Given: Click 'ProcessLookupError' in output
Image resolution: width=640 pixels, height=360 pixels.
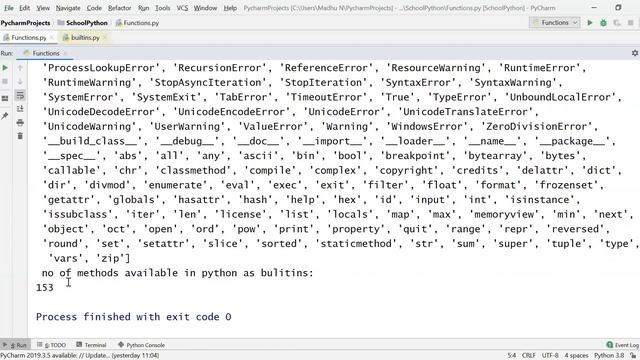Looking at the screenshot, I should click(102, 68).
